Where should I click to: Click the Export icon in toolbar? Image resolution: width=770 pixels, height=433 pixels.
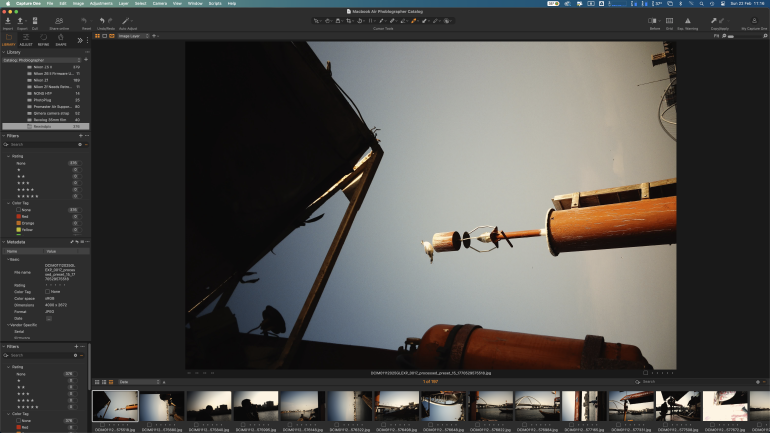coord(22,20)
